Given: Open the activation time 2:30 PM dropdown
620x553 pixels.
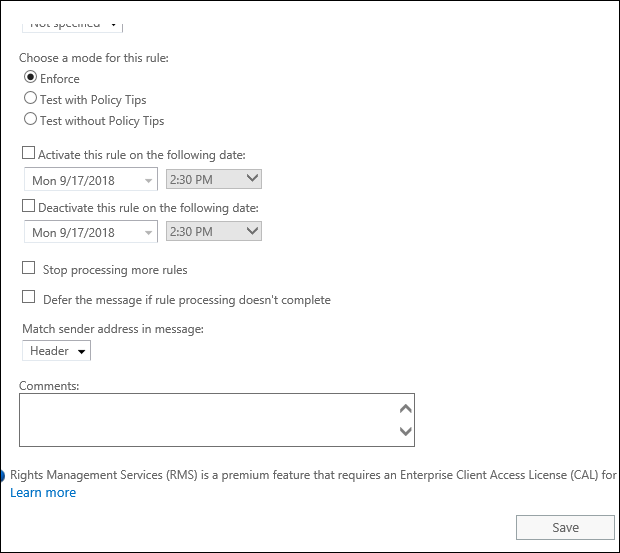Looking at the screenshot, I should [214, 179].
